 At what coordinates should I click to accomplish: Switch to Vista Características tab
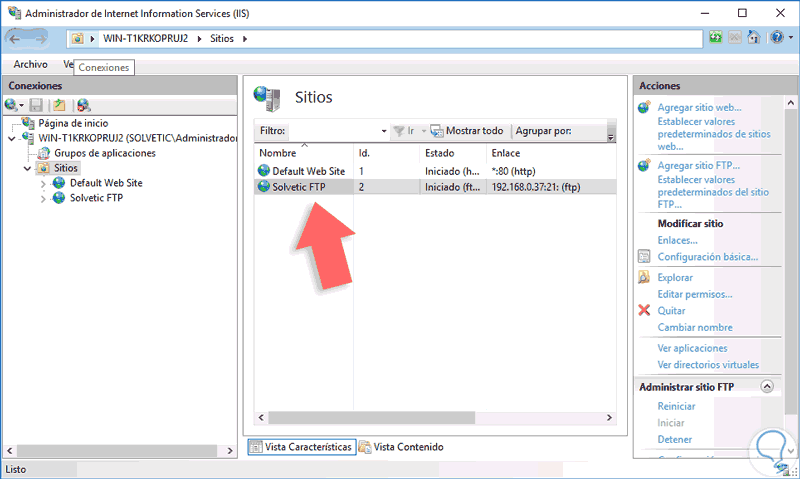click(x=302, y=447)
